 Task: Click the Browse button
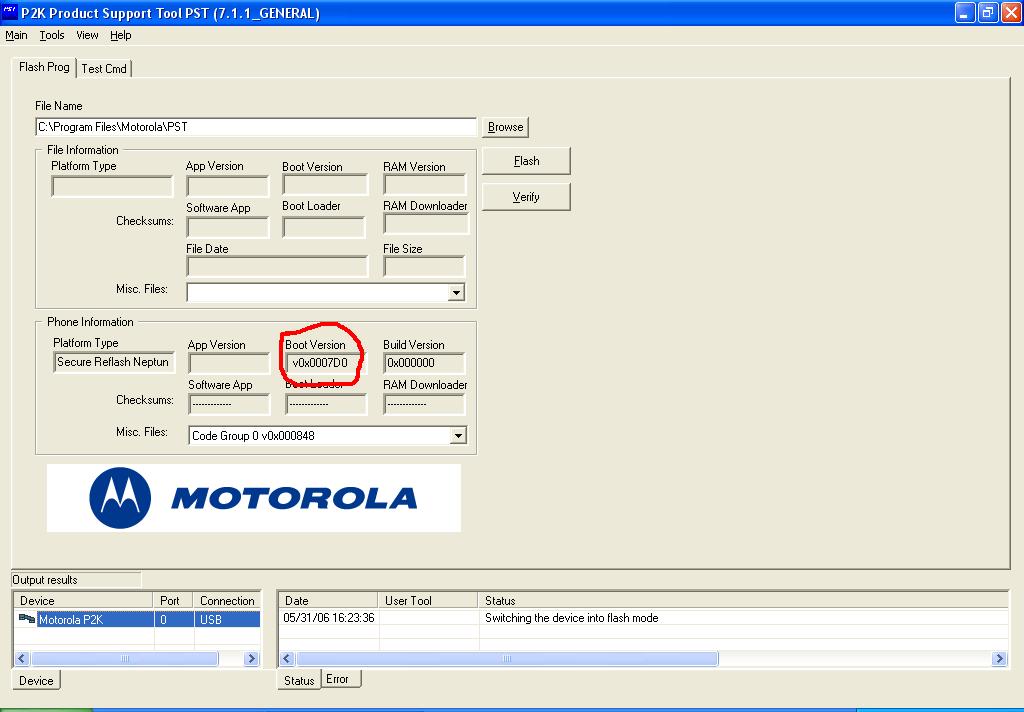pos(505,127)
